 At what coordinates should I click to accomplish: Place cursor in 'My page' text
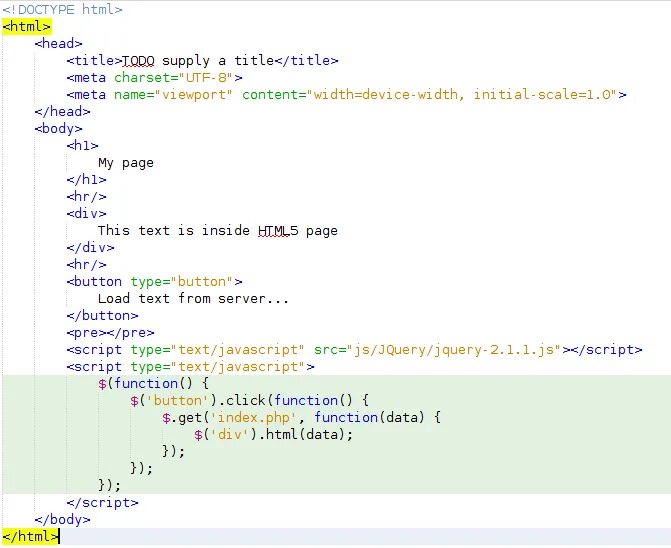point(126,163)
